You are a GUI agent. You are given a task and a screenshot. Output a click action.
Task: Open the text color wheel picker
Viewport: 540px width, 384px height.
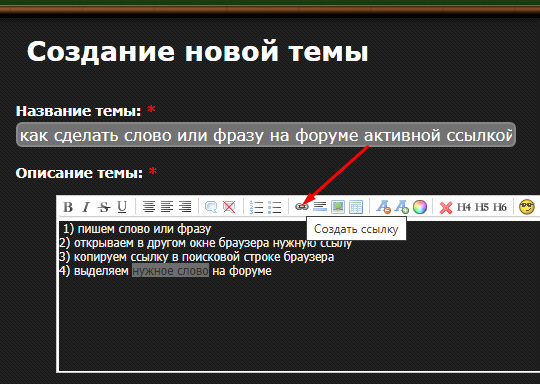[x=420, y=207]
